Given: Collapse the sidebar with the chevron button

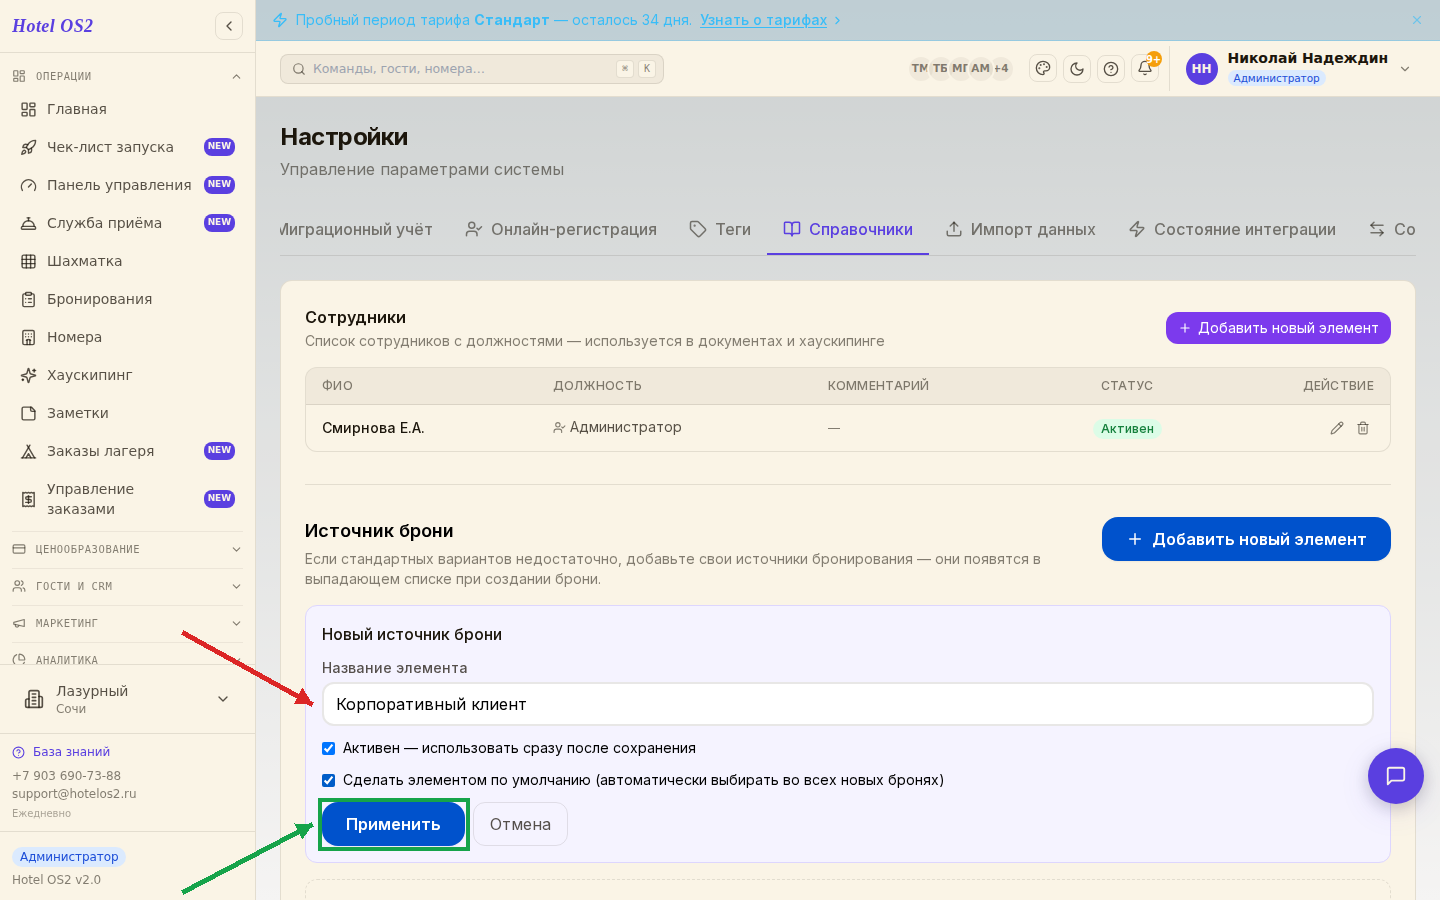Looking at the screenshot, I should (229, 26).
